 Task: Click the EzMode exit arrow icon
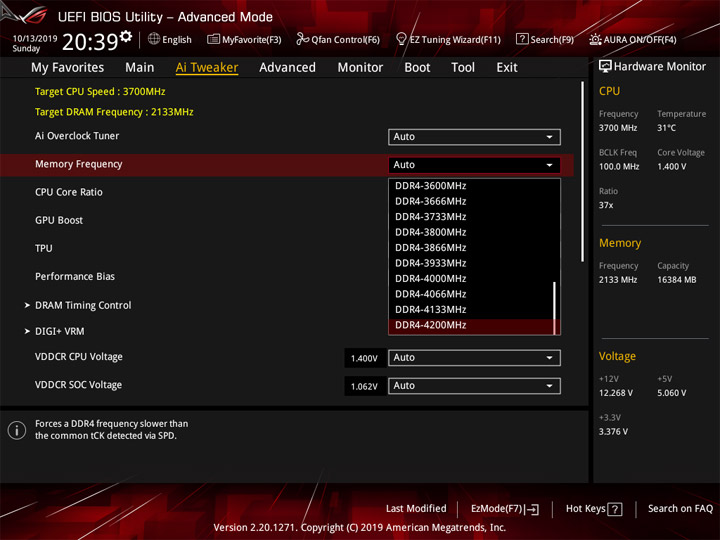532,509
